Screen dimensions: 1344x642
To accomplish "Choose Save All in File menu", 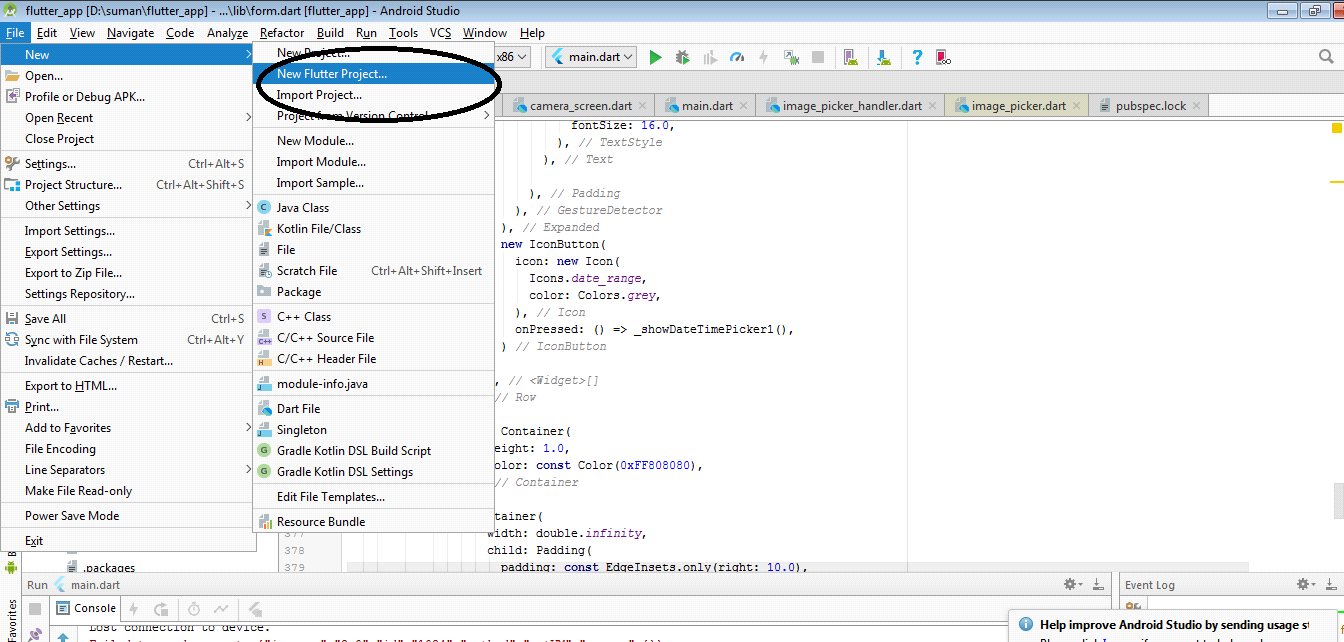I will [126, 318].
